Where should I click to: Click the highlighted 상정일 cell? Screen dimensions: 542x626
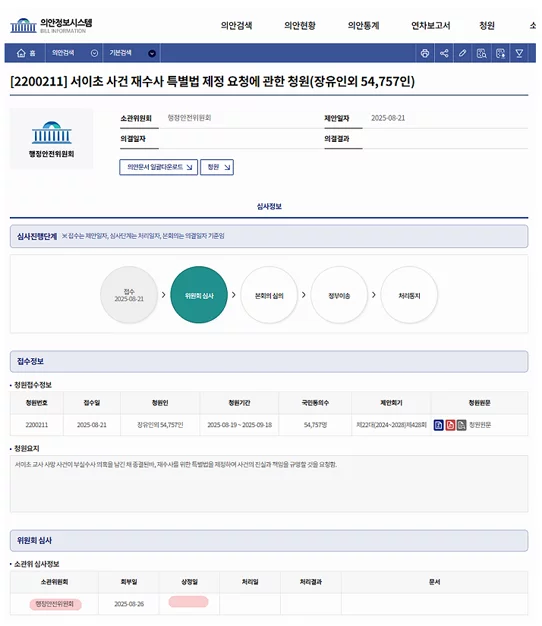[x=188, y=602]
